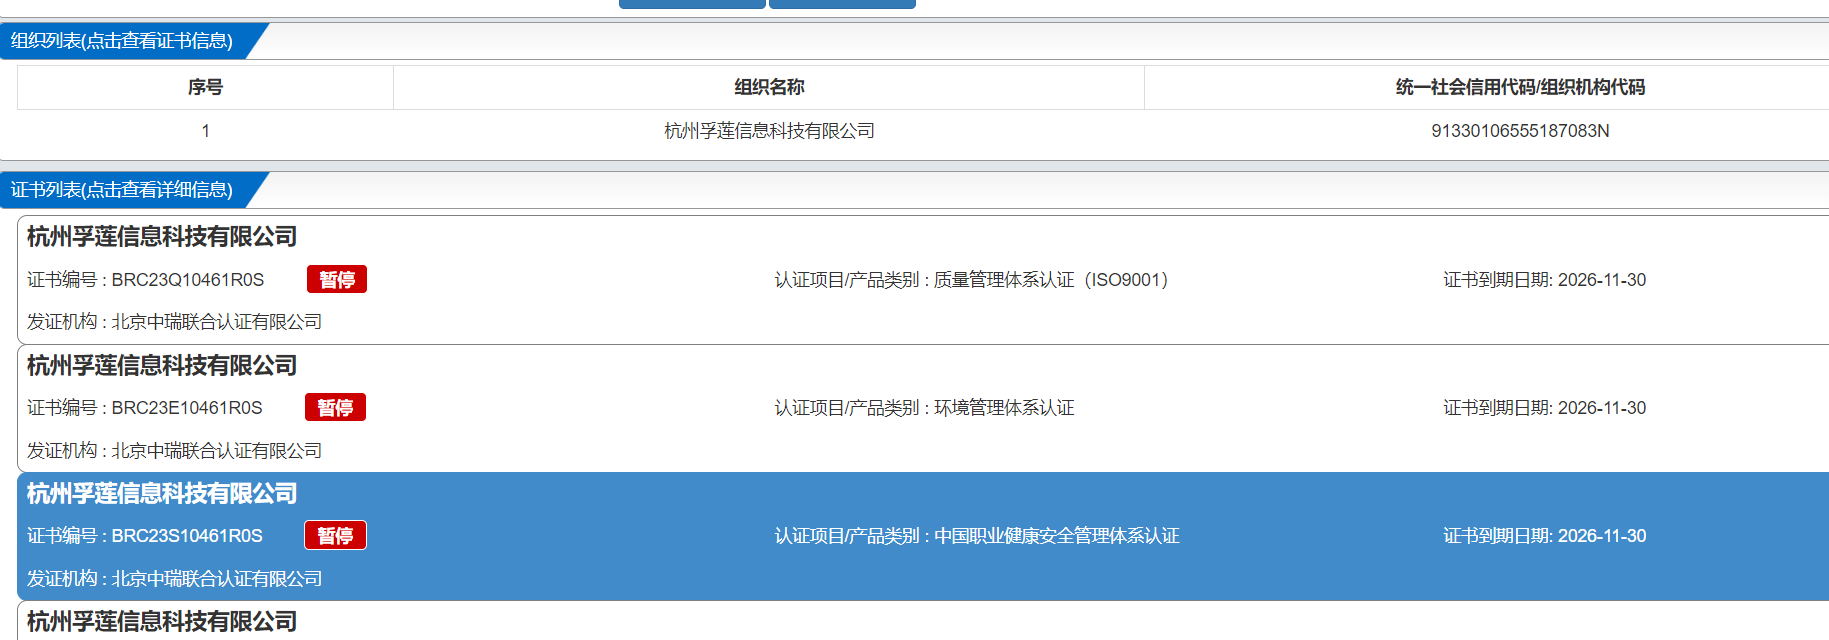1829x640 pixels.
Task: Click company title of first certificate card
Action: coord(162,237)
